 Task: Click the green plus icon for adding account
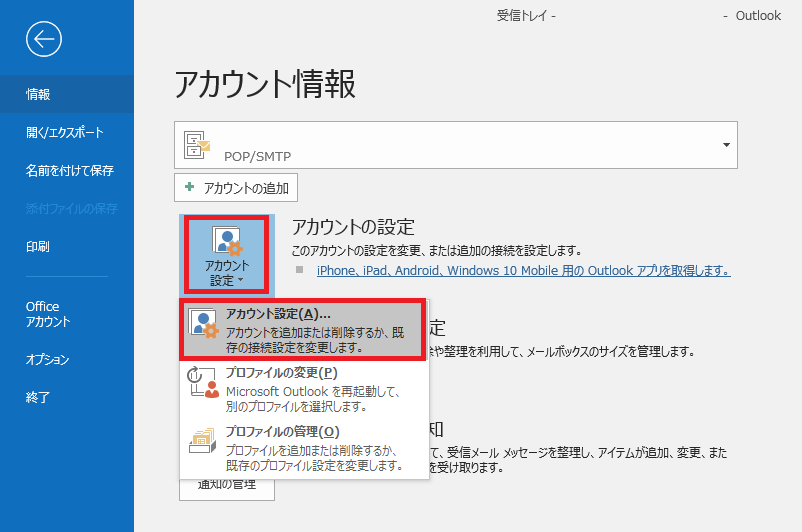[x=189, y=187]
